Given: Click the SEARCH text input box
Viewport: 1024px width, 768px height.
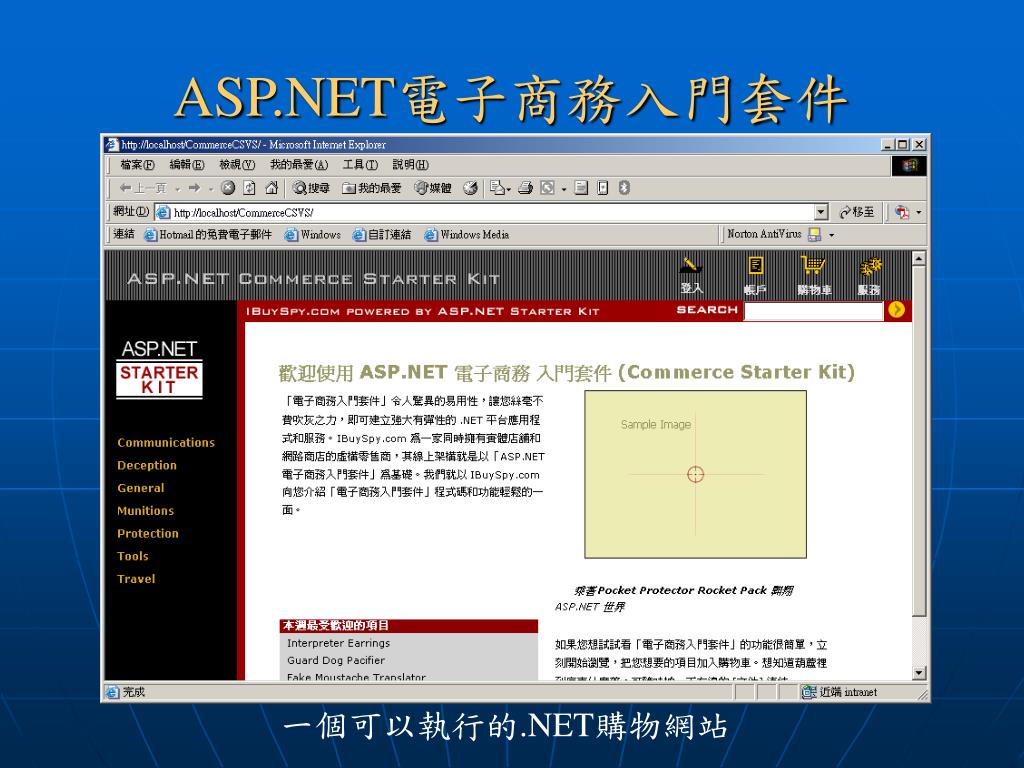Looking at the screenshot, I should point(813,311).
